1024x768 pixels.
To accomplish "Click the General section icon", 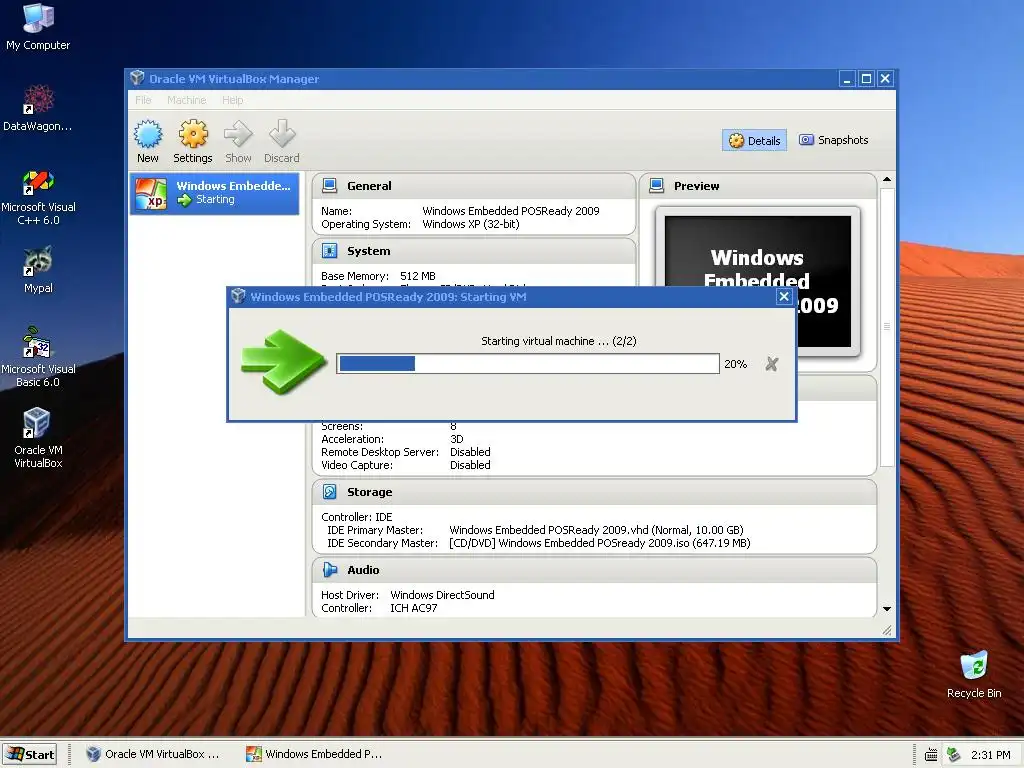I will [330, 186].
